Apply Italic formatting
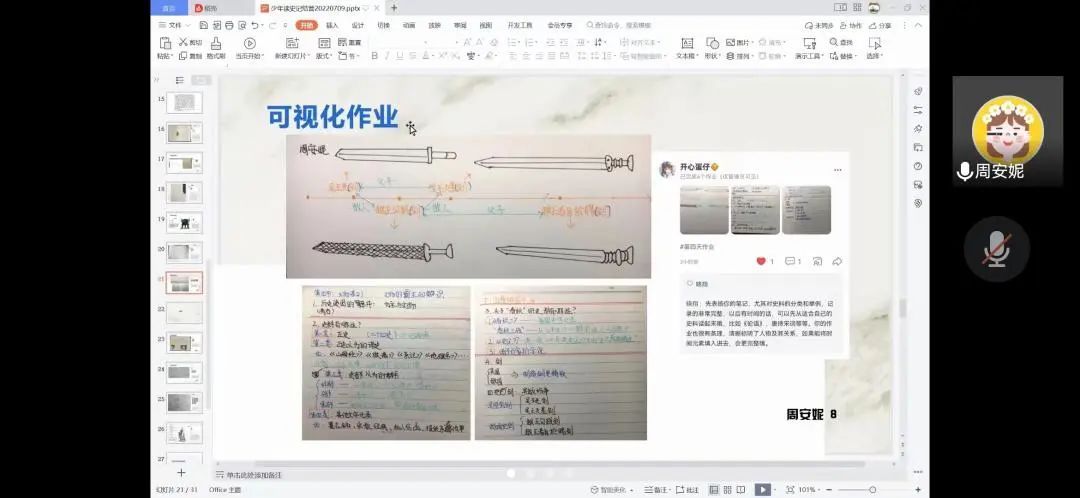This screenshot has height=498, width=1080. coord(388,56)
